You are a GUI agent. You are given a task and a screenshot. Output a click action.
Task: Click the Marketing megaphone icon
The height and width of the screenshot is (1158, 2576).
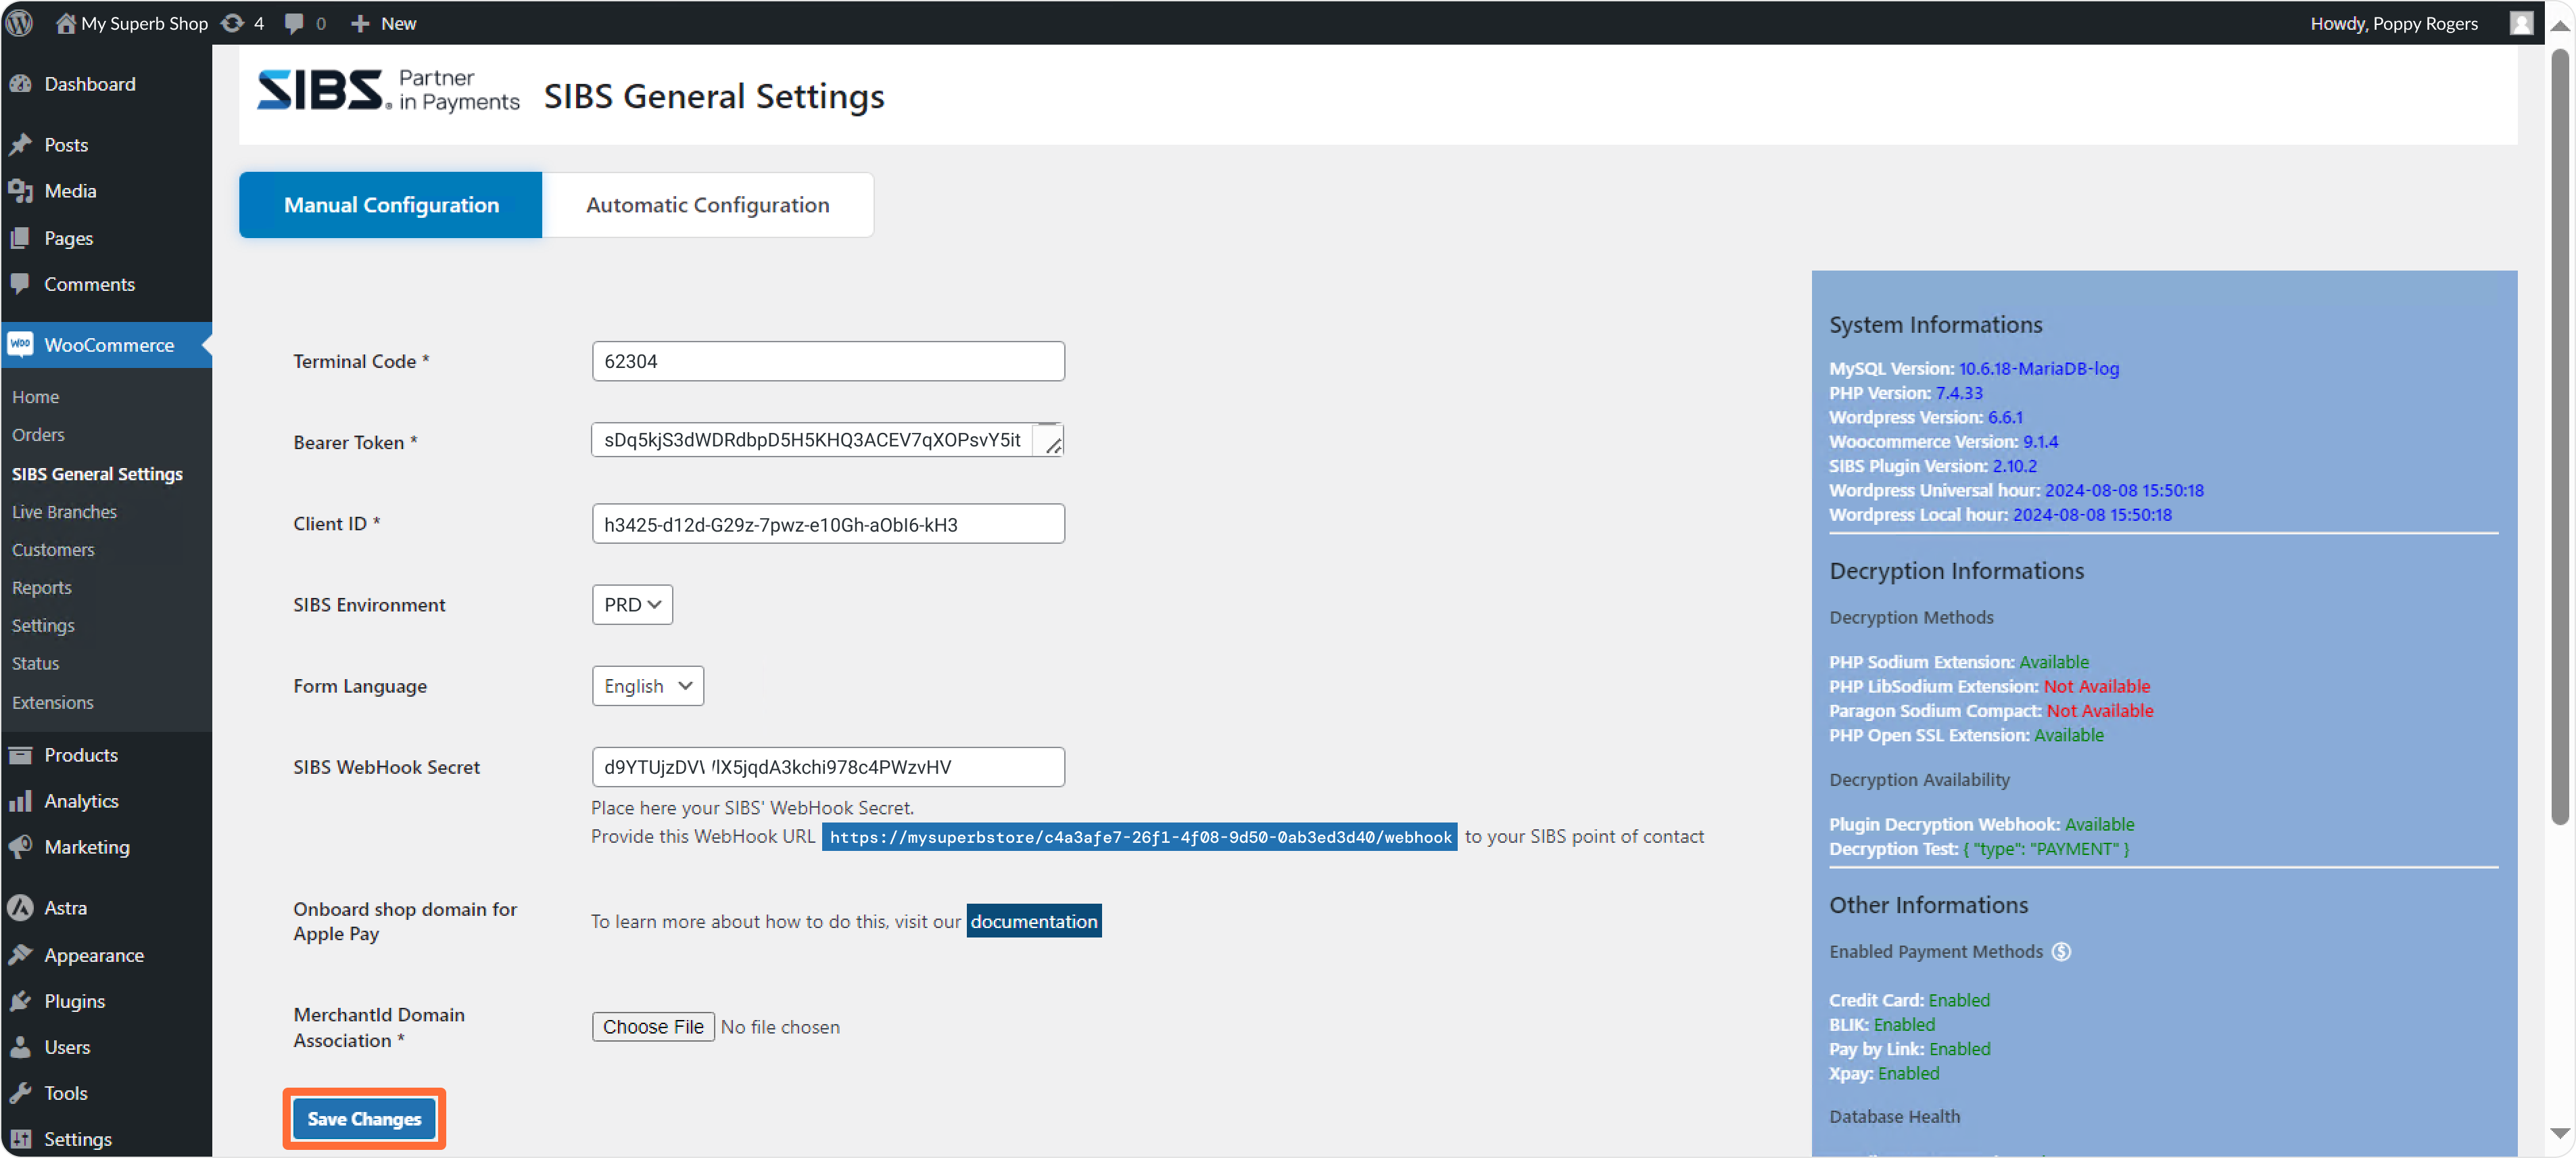[x=20, y=846]
